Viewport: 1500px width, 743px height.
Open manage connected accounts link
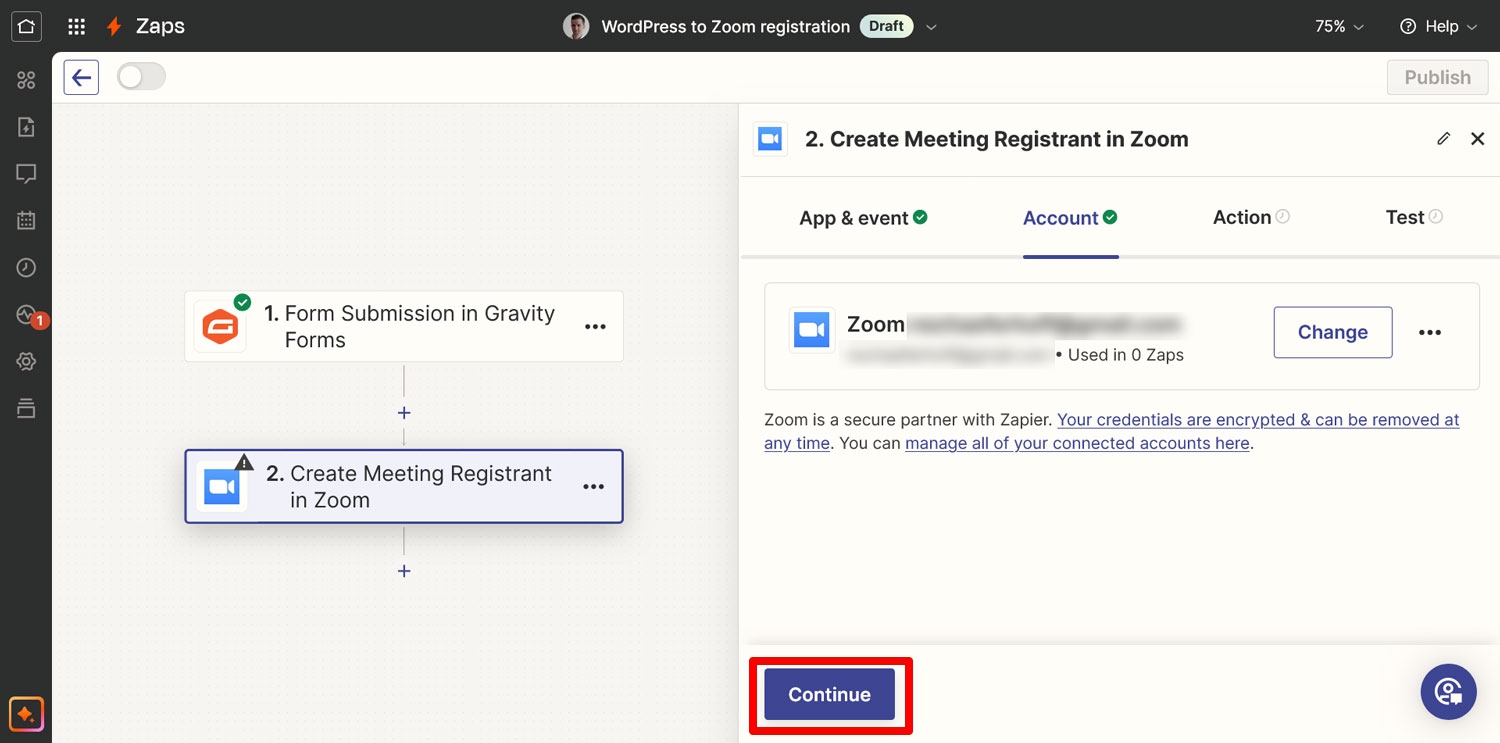[x=1077, y=443]
